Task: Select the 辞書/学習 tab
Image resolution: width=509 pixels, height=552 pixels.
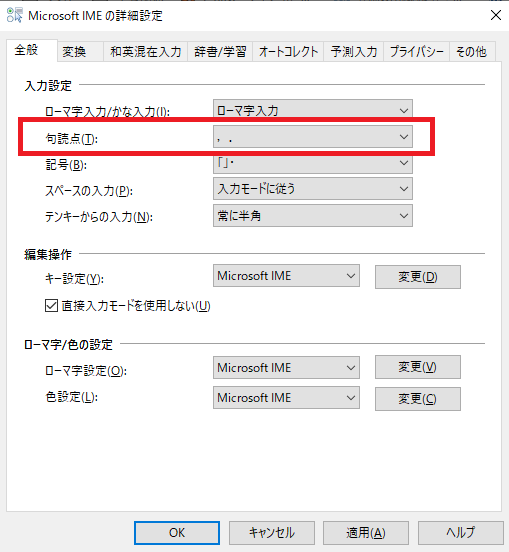Action: tap(220, 52)
